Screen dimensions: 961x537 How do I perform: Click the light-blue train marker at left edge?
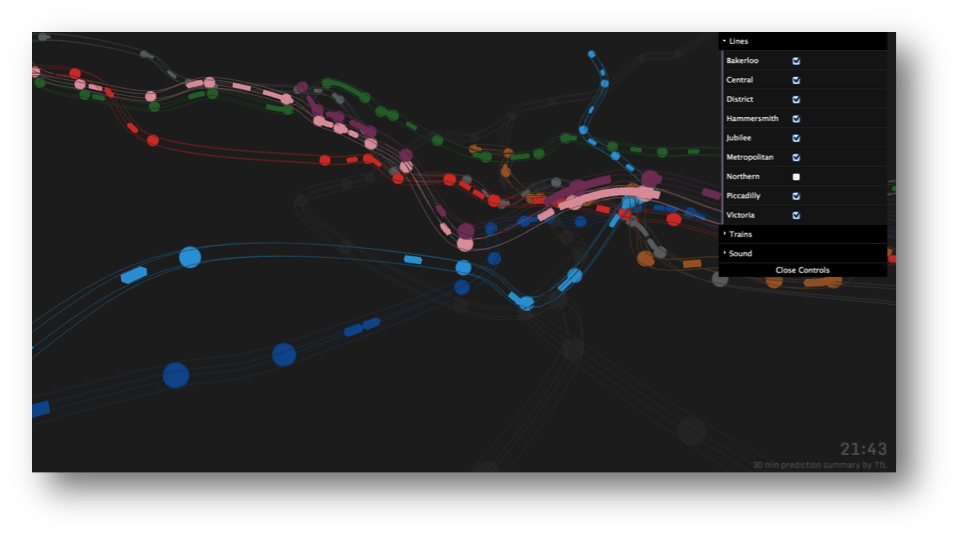tap(134, 275)
